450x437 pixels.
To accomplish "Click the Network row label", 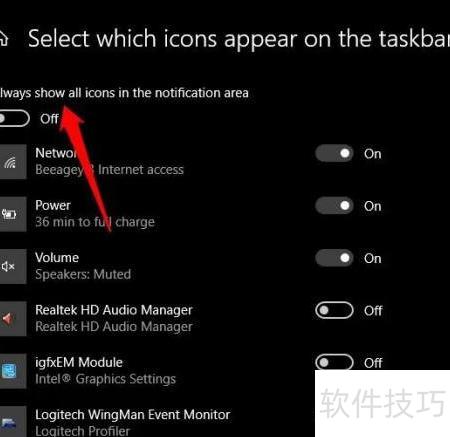I will 56,153.
